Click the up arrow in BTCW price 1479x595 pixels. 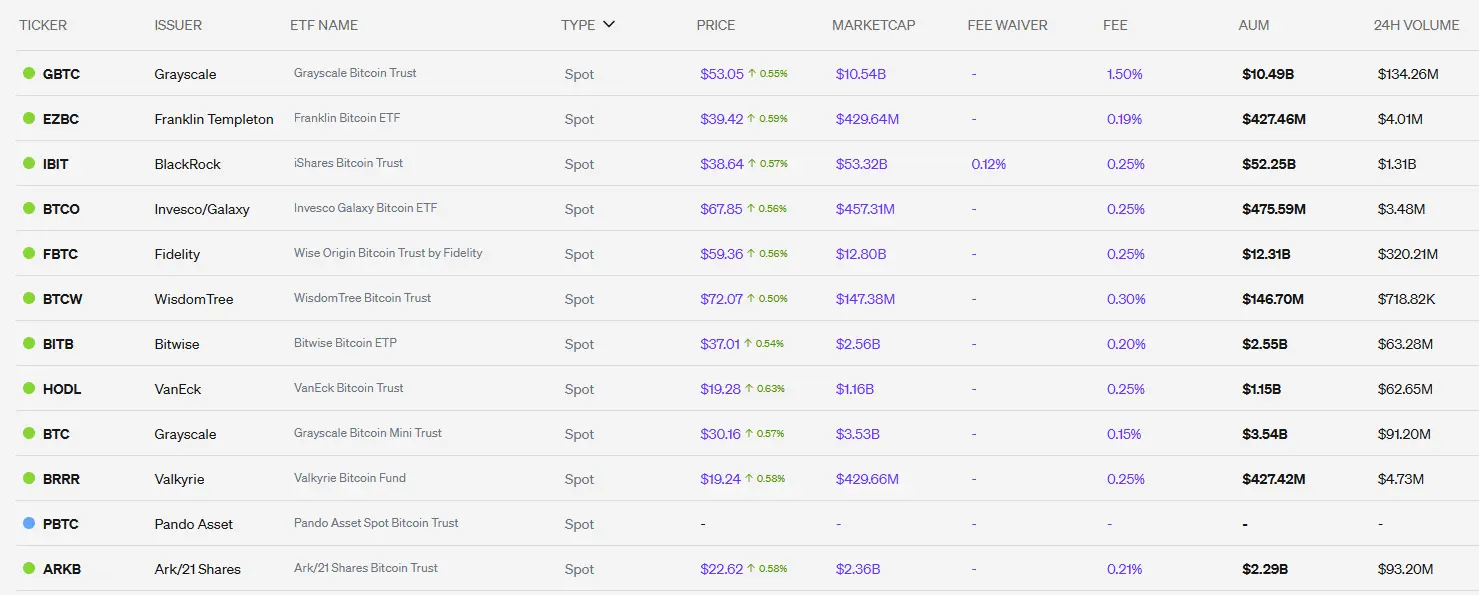pos(752,298)
